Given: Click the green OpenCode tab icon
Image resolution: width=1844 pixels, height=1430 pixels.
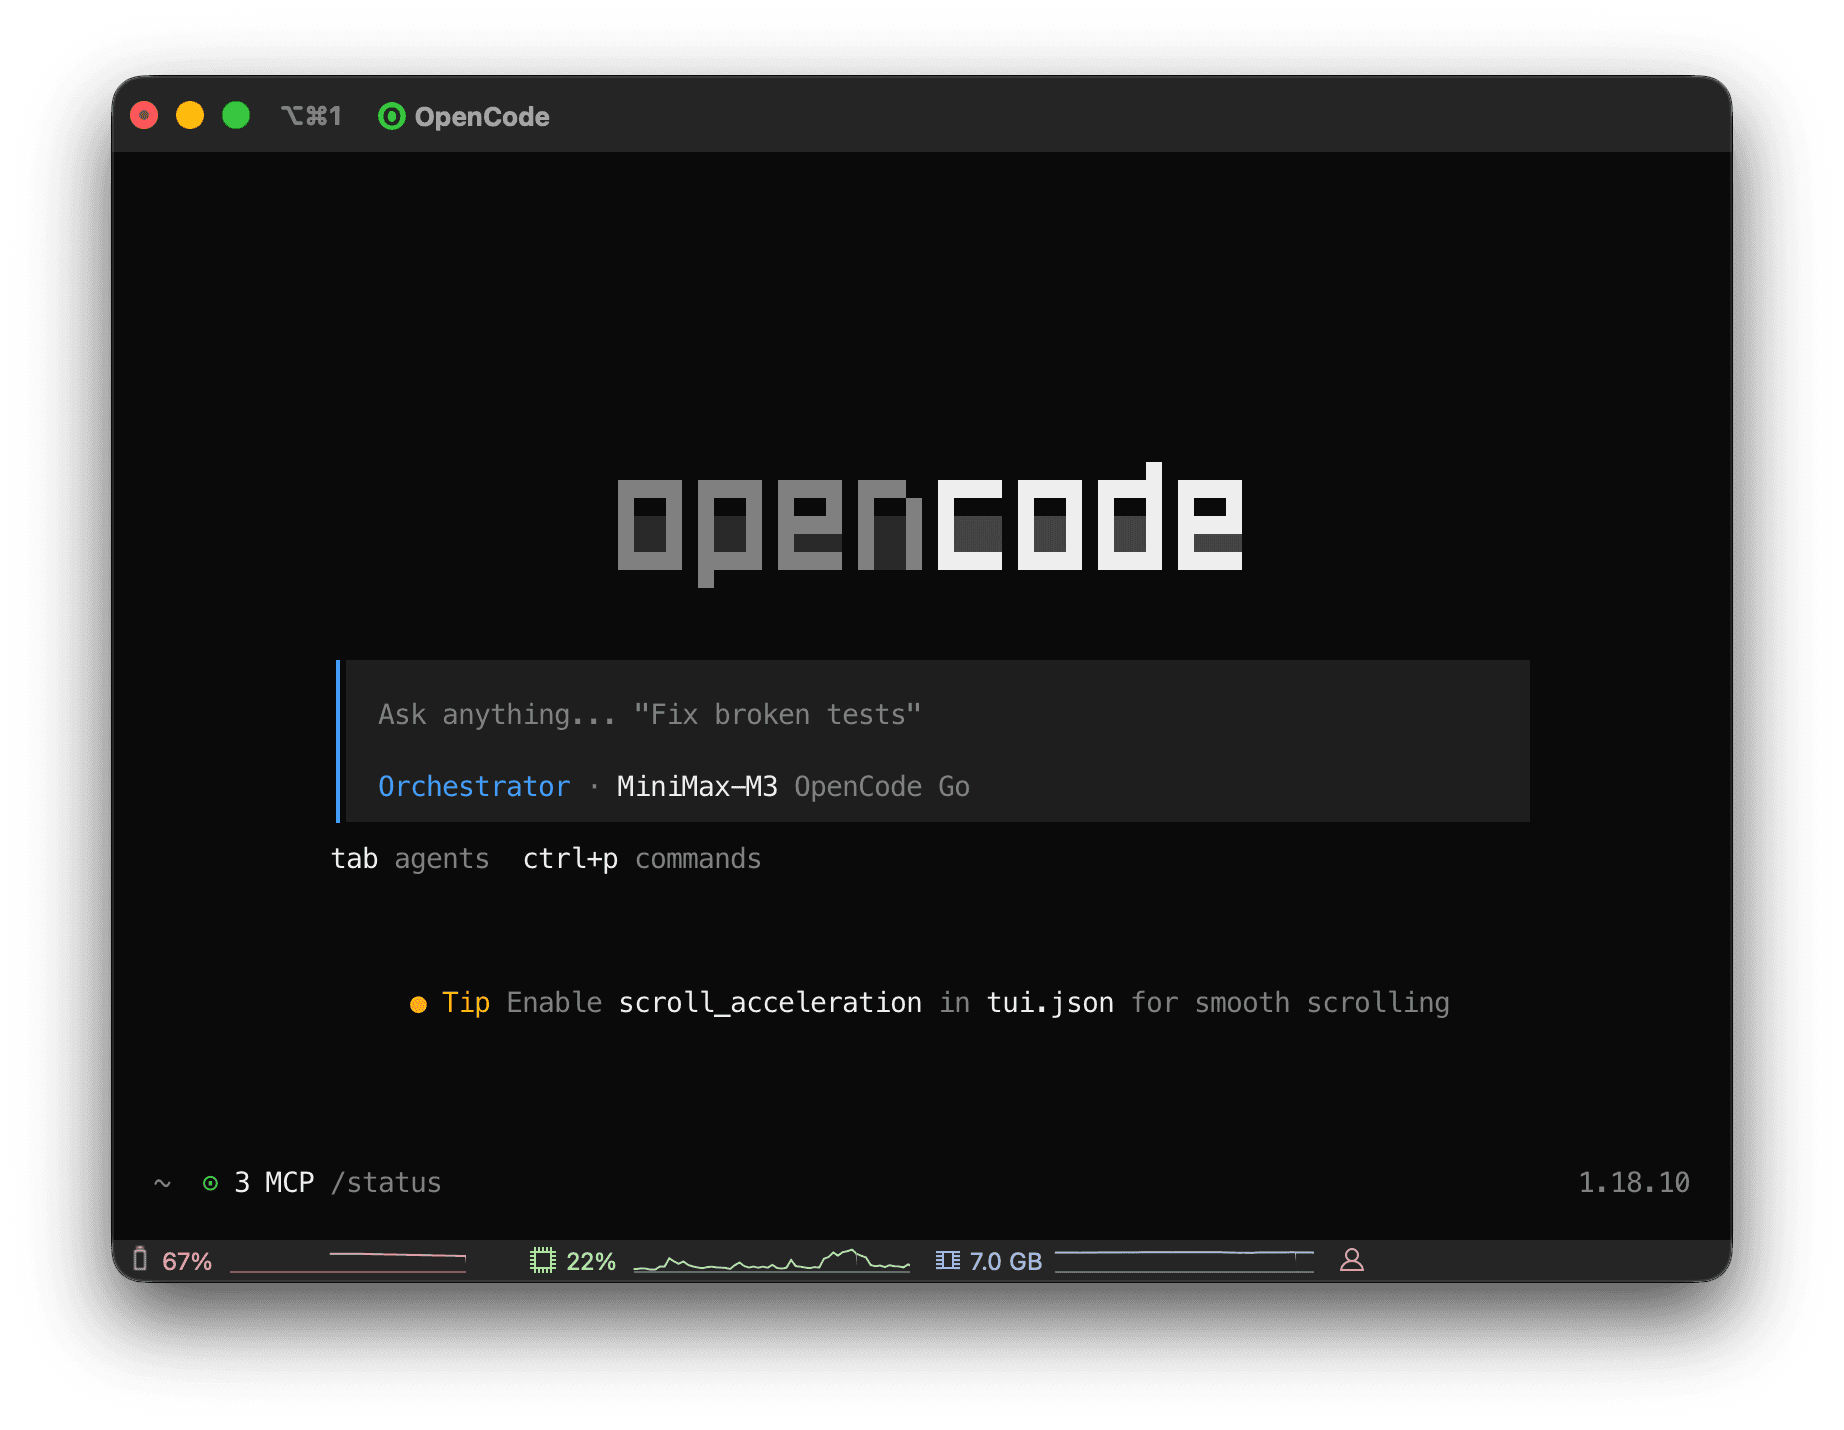Looking at the screenshot, I should [x=391, y=117].
